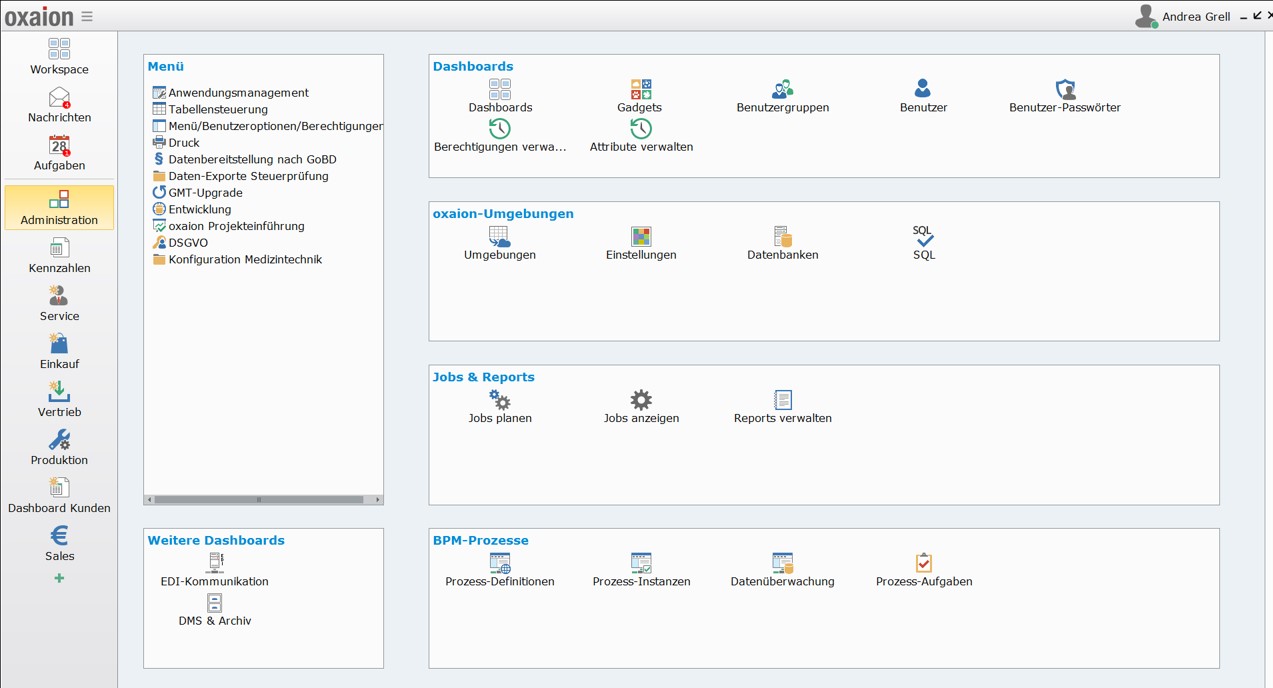1273x688 pixels.
Task: Open the DSGVO menu entry
Action: (180, 243)
